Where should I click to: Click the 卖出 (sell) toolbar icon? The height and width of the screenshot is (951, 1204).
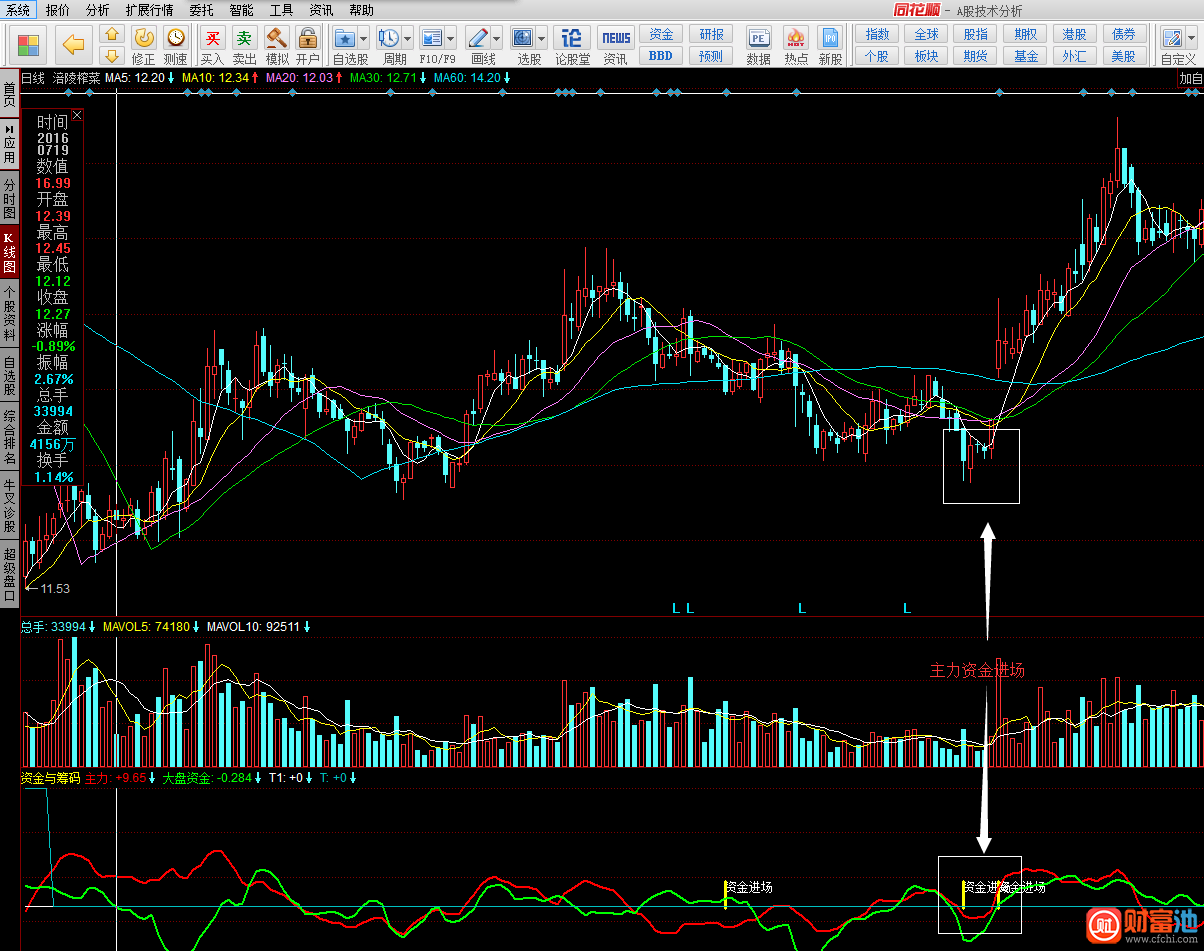click(245, 39)
